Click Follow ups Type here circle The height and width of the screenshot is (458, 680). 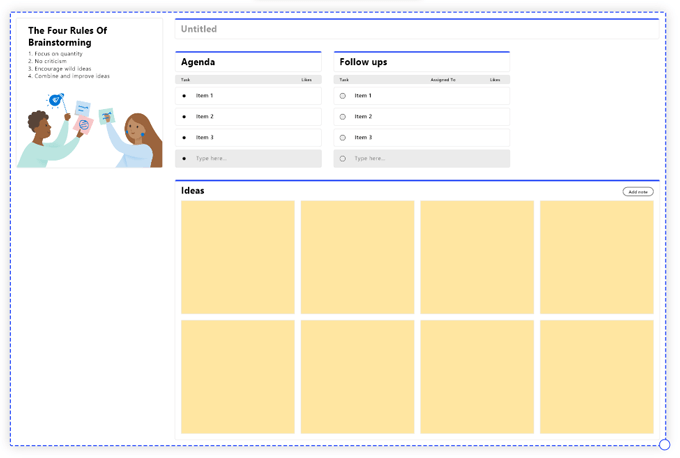(343, 159)
